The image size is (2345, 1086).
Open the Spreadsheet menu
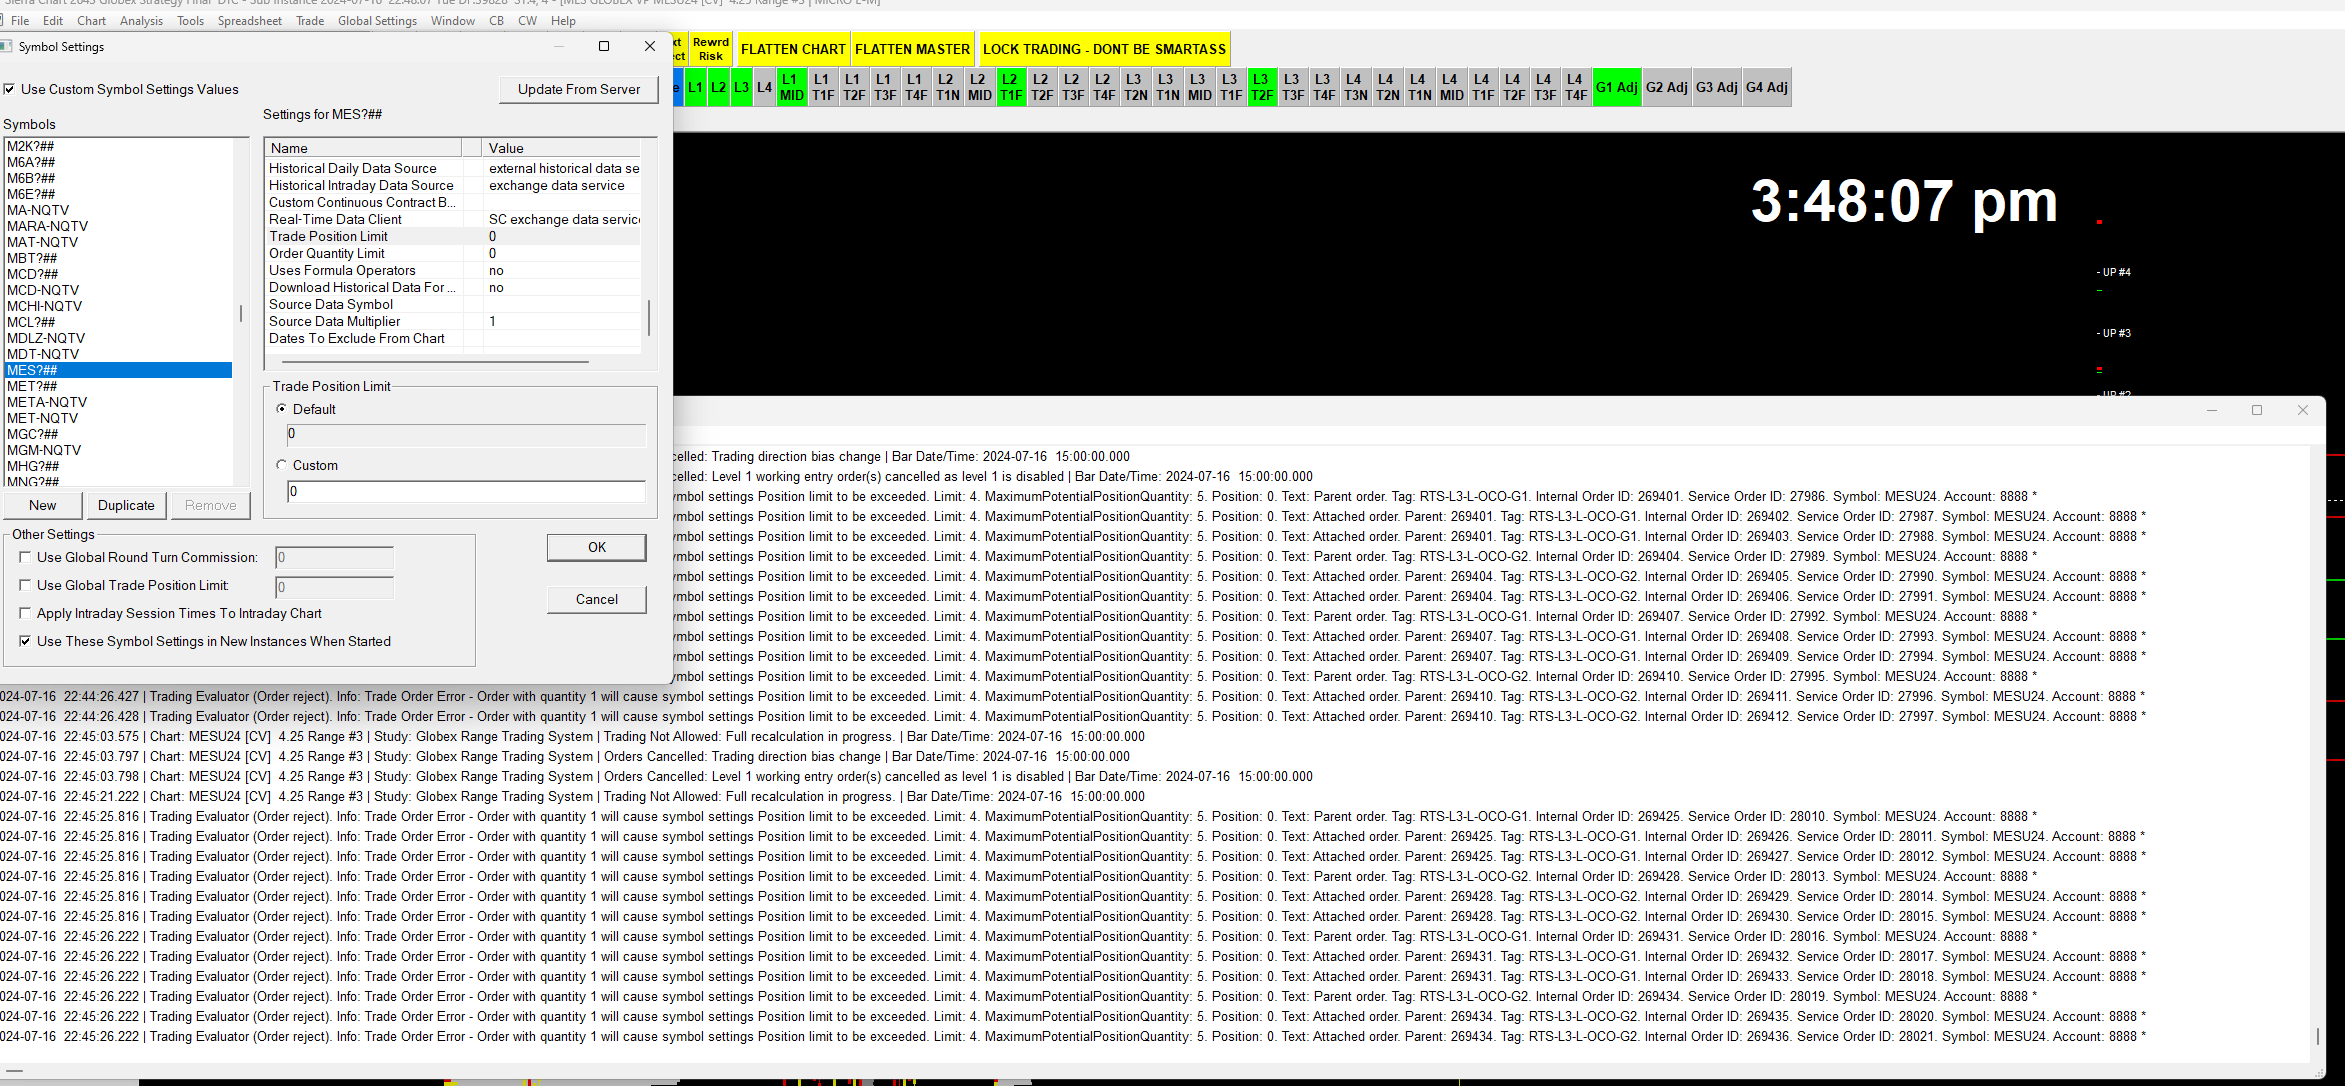pyautogui.click(x=249, y=21)
